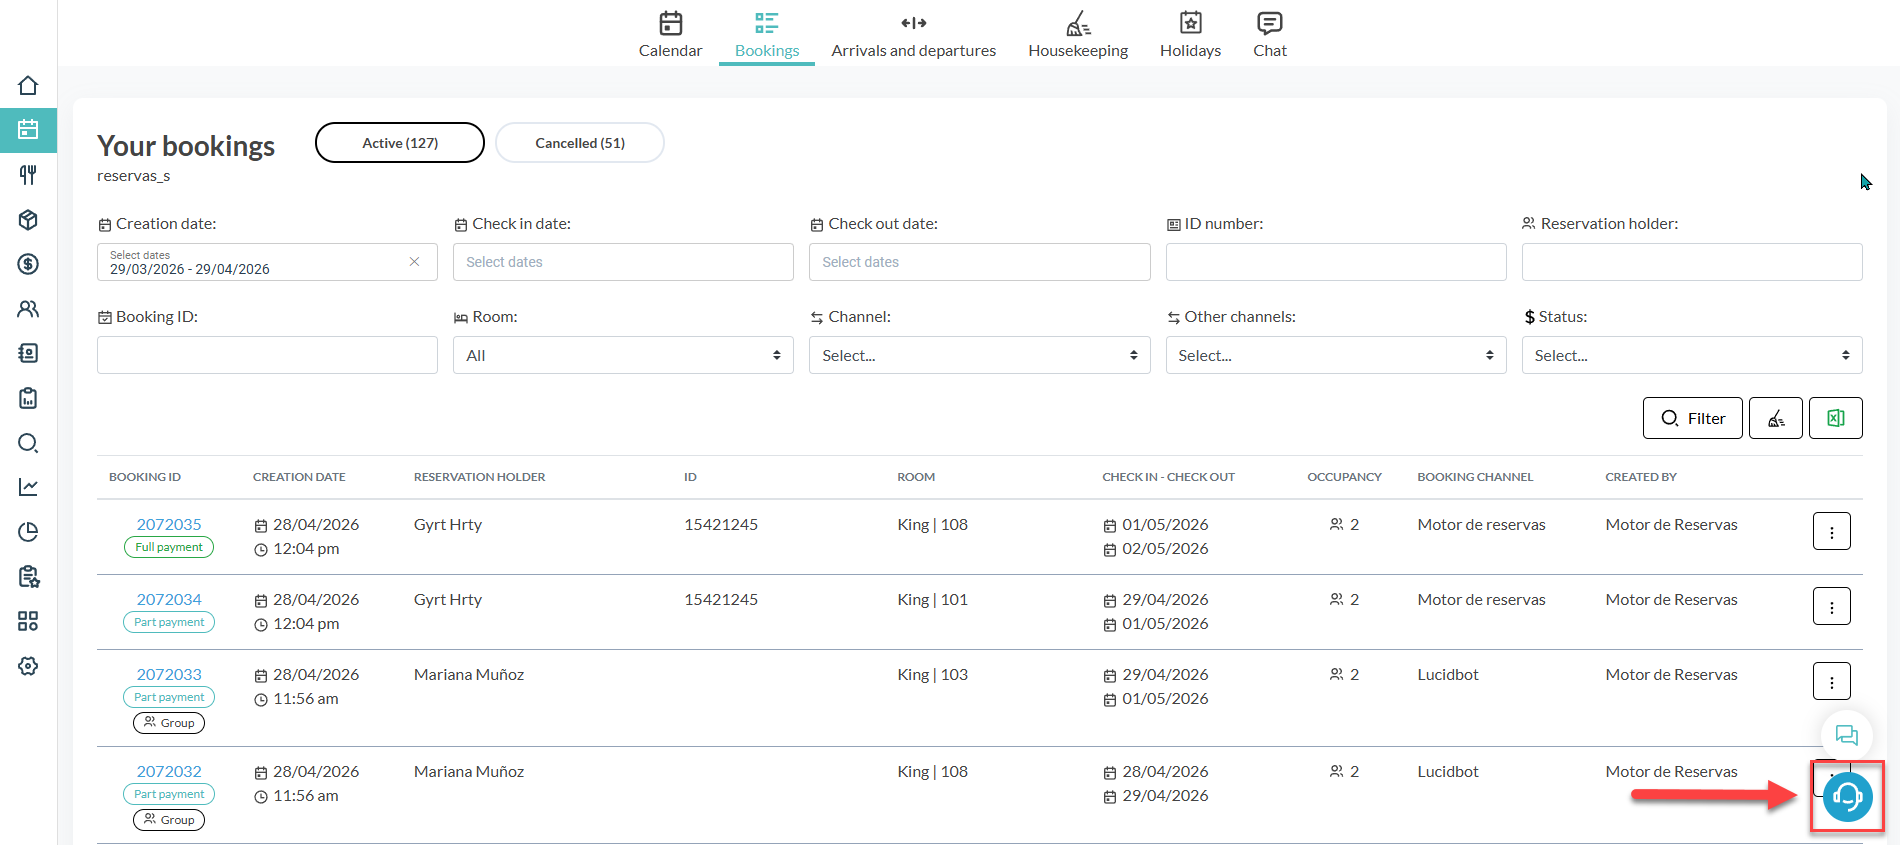Show Active (127) bookings

tap(399, 143)
